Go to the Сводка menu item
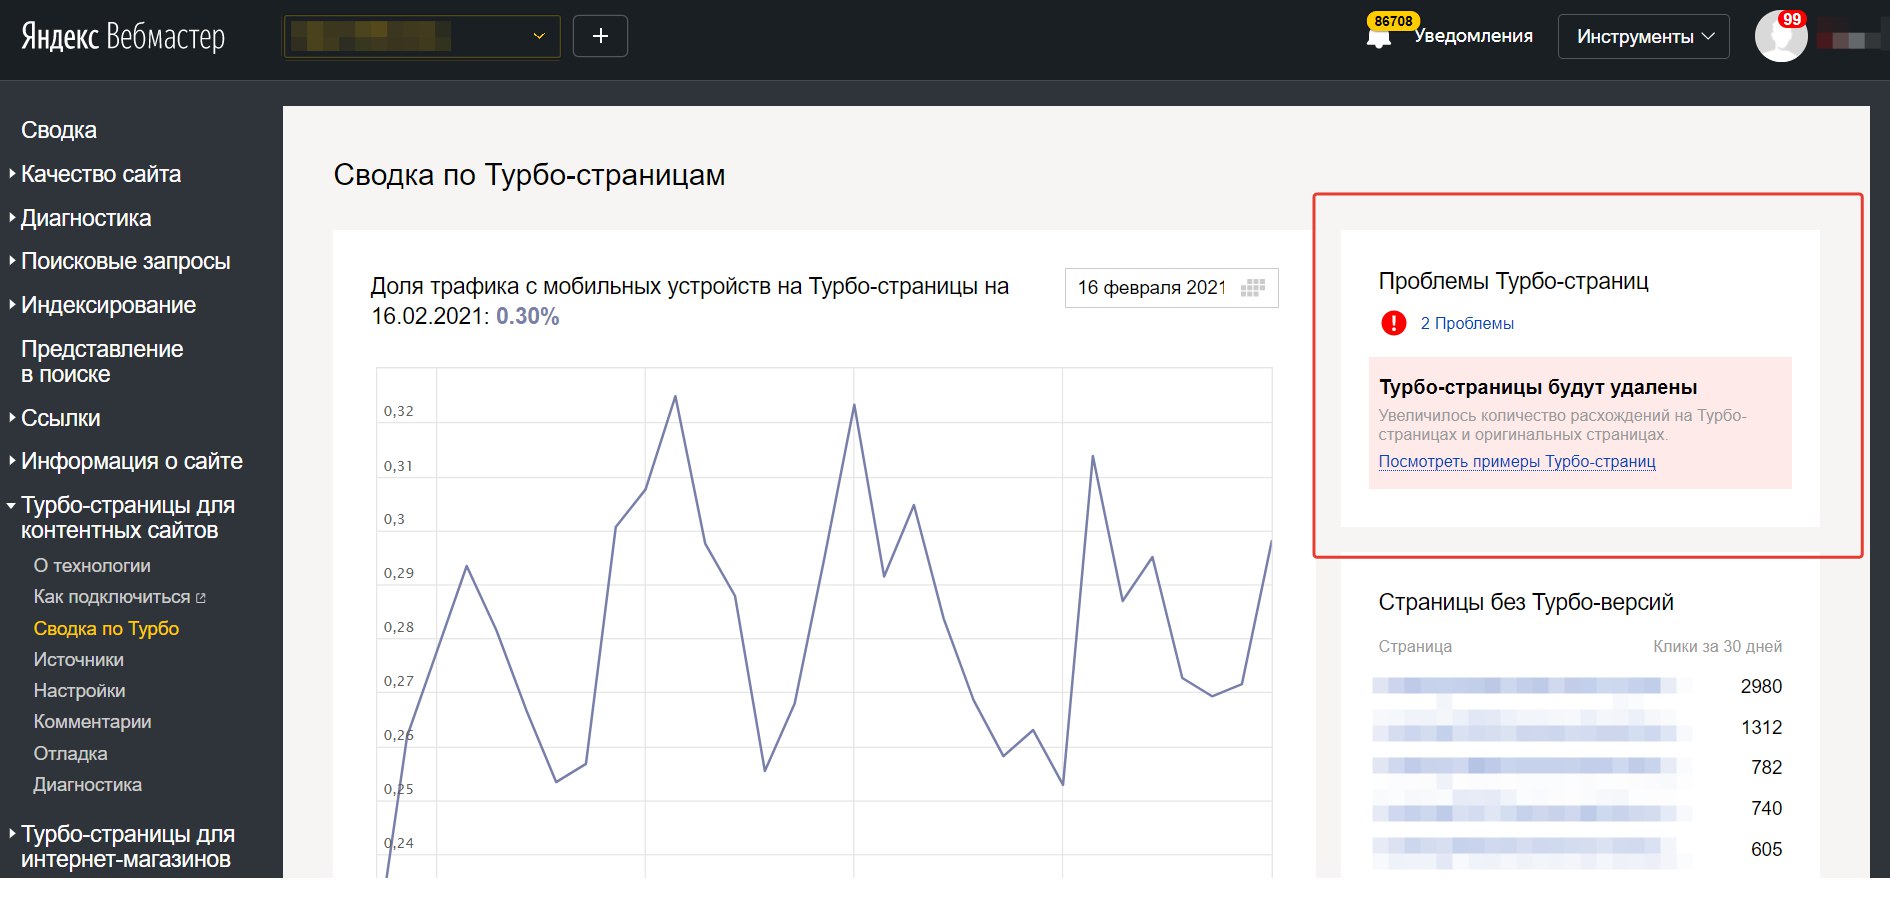The image size is (1890, 912). (x=59, y=130)
